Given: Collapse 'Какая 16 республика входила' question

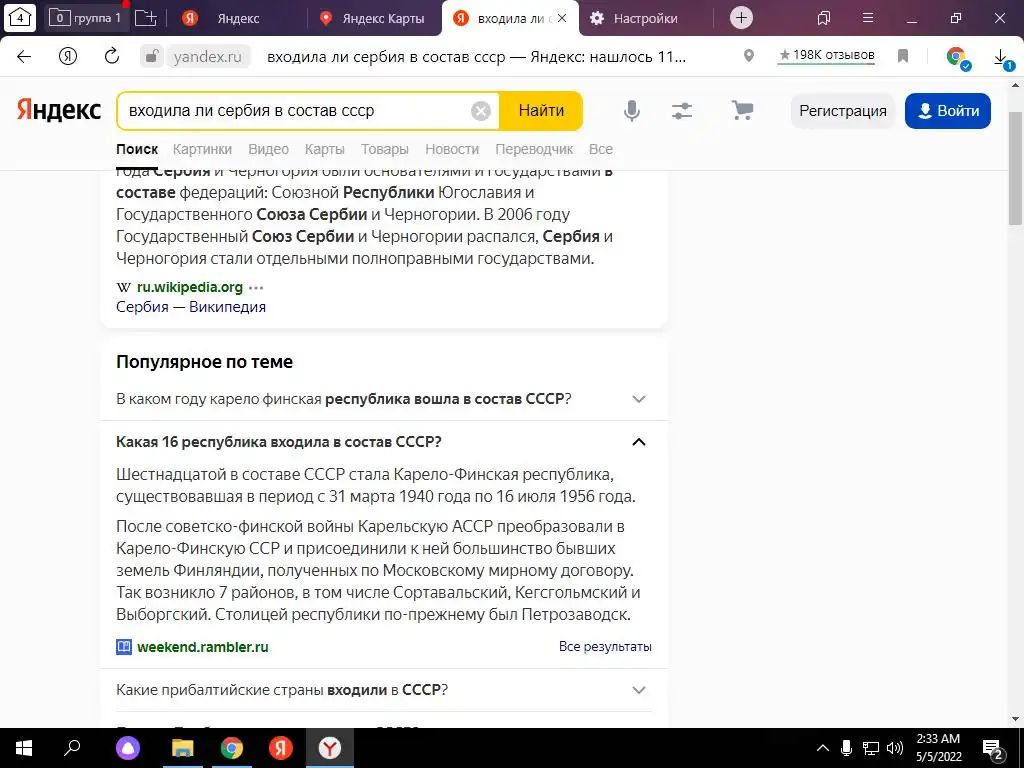Looking at the screenshot, I should coord(384,442).
